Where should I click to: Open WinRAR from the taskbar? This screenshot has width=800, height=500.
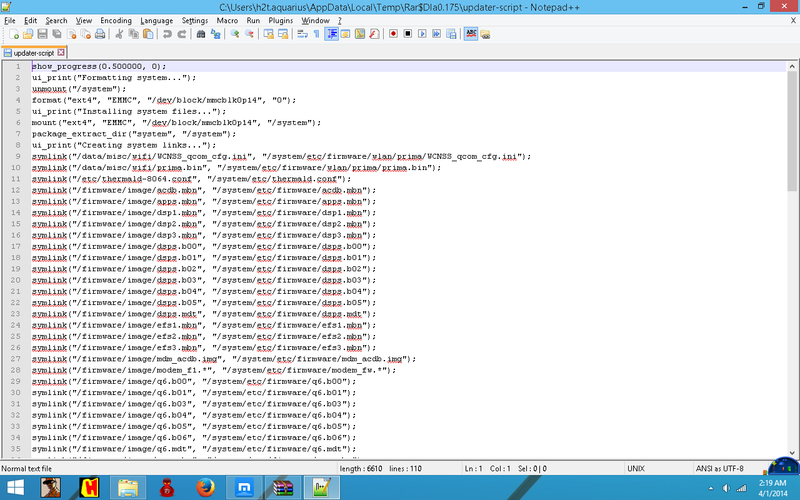(x=283, y=488)
